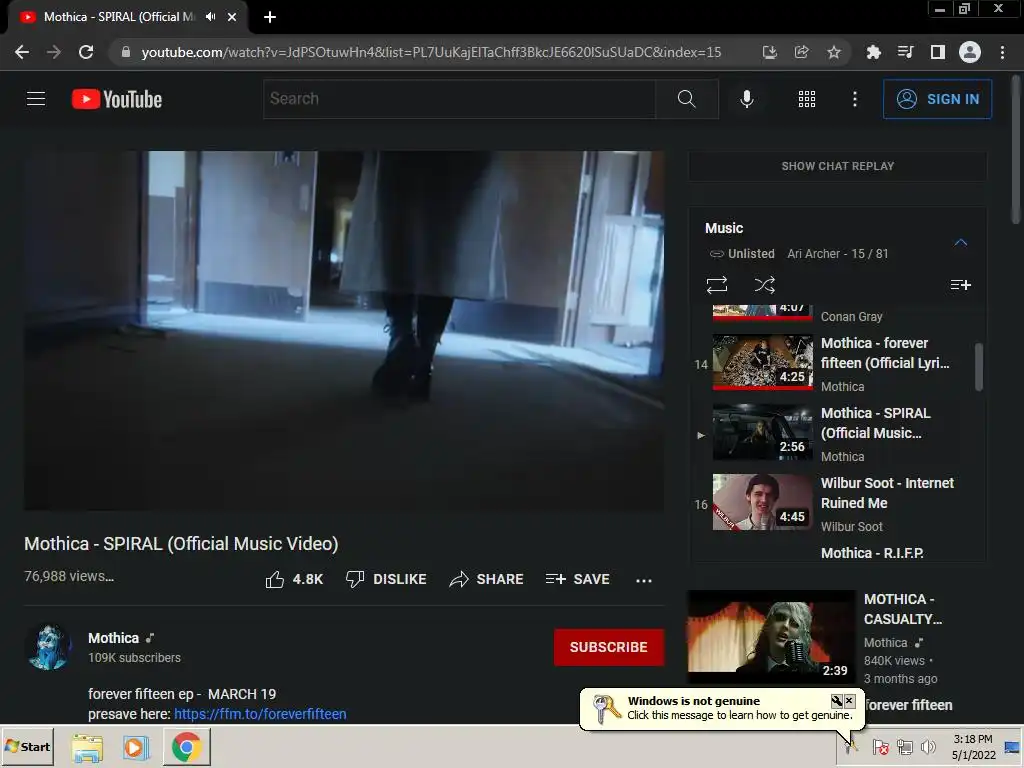Open YouTube guide hamburger menu

(x=36, y=99)
